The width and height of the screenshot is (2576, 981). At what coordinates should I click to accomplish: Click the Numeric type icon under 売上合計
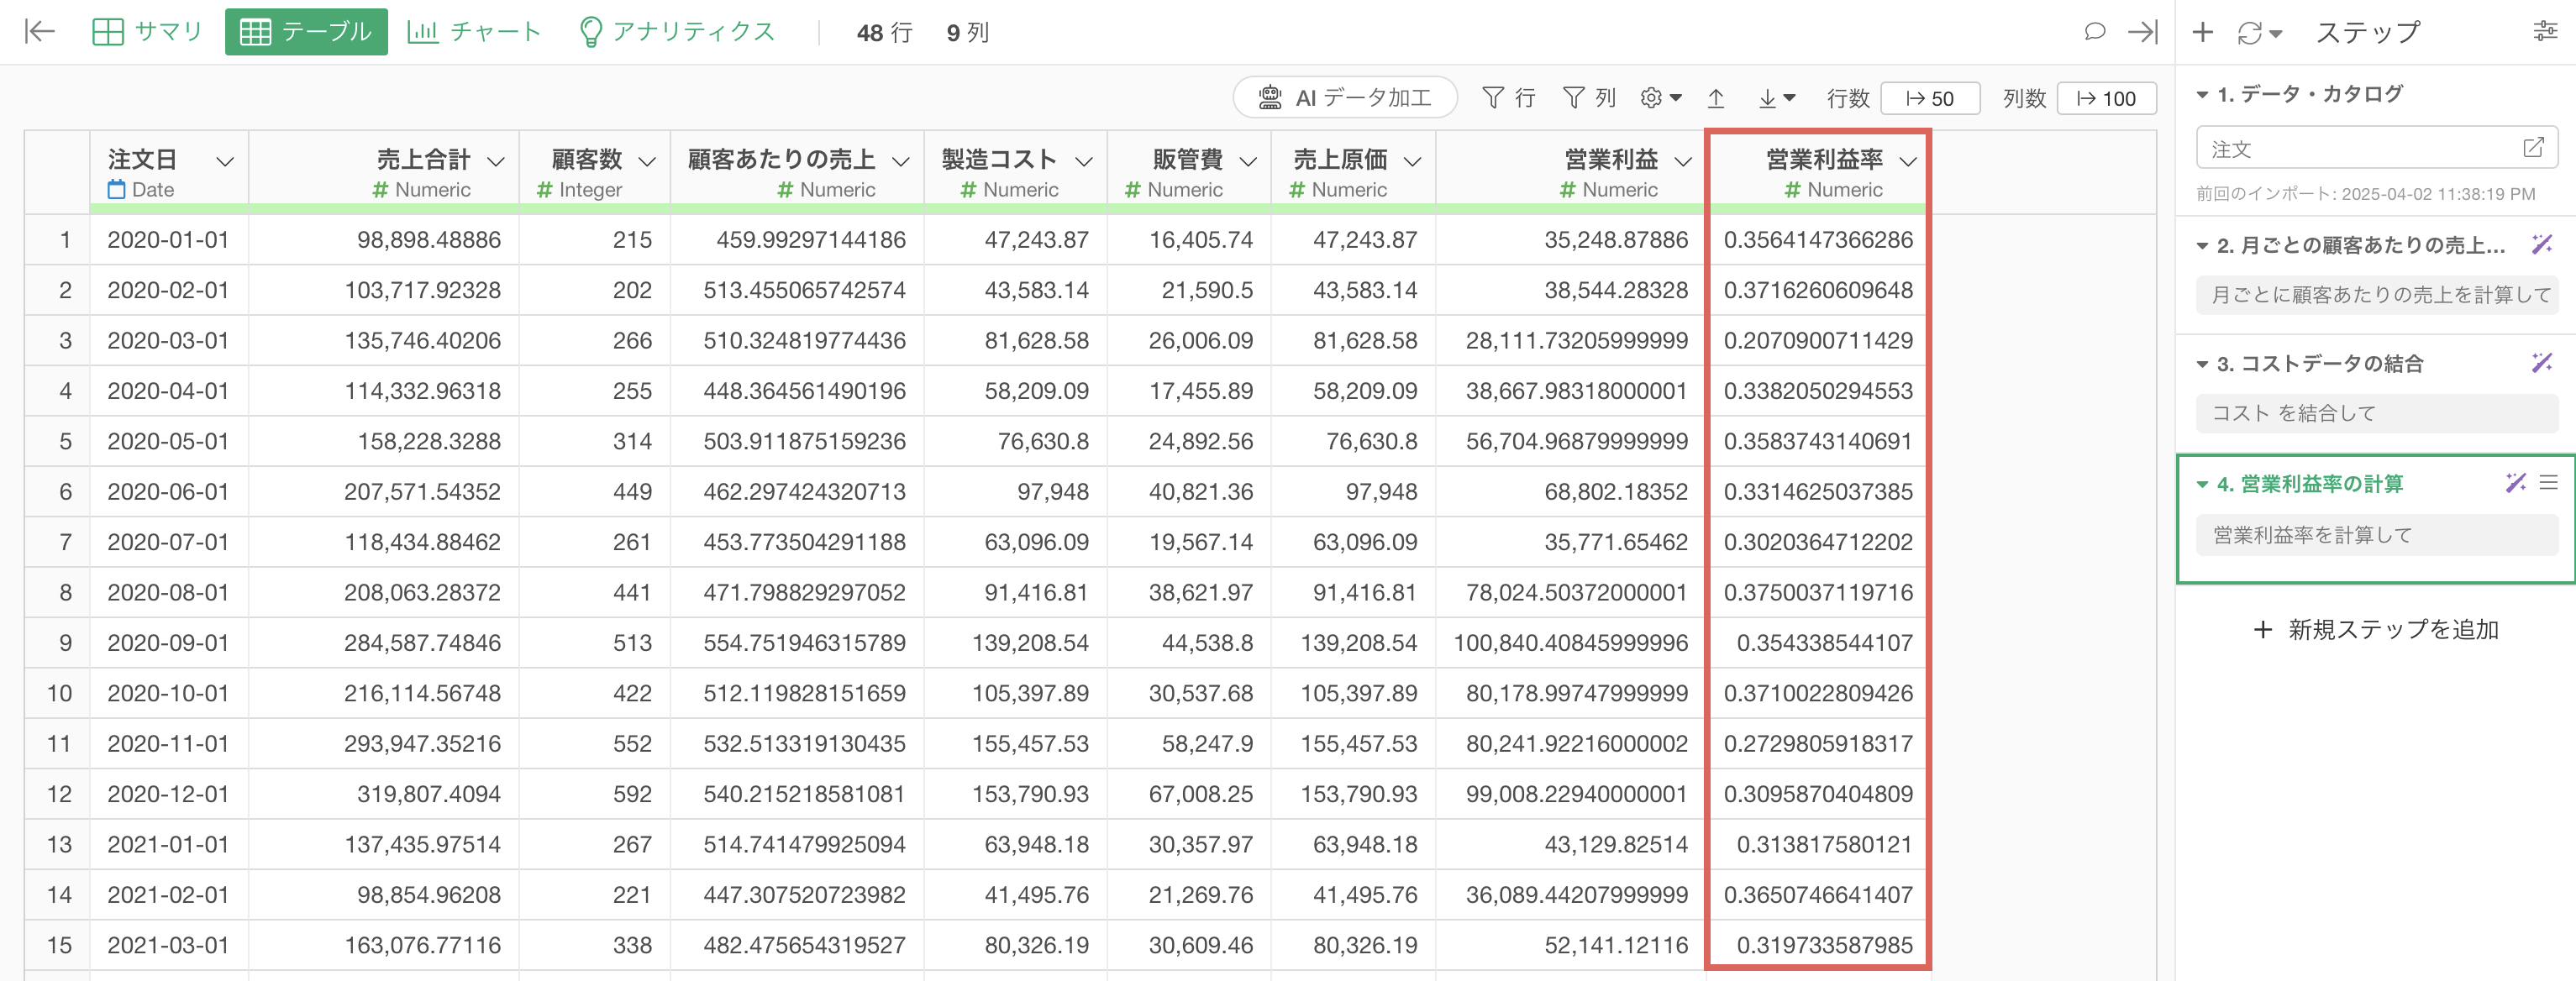coord(380,190)
